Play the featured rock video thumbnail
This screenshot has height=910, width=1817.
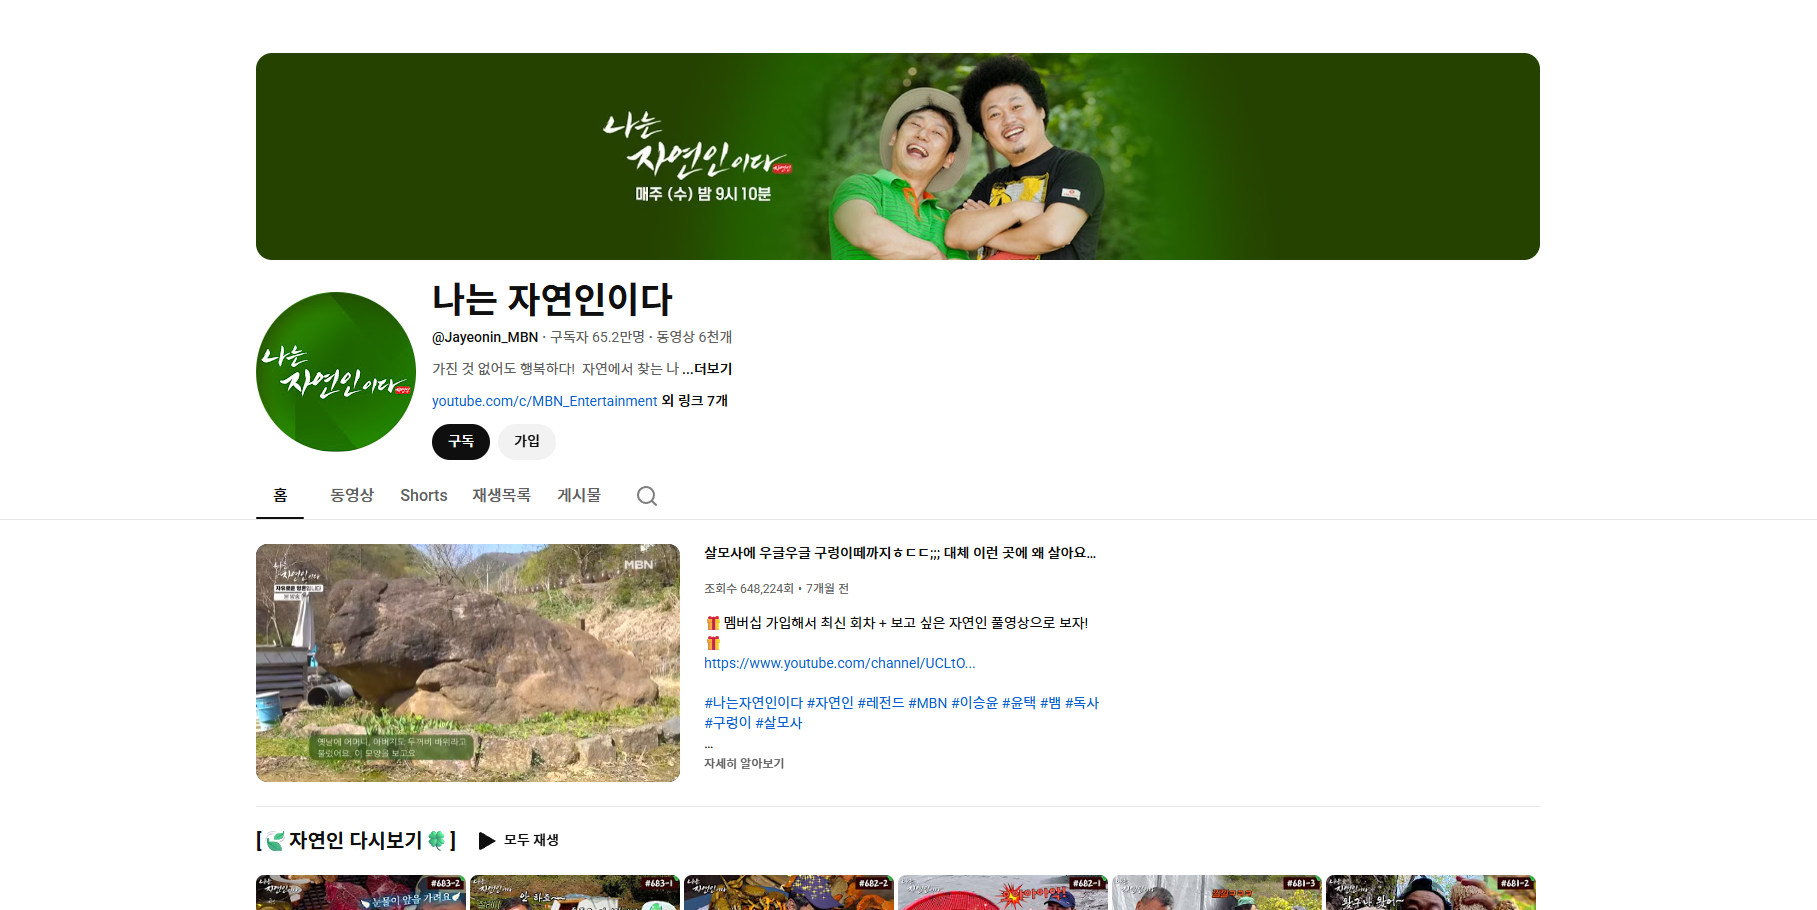coord(468,663)
